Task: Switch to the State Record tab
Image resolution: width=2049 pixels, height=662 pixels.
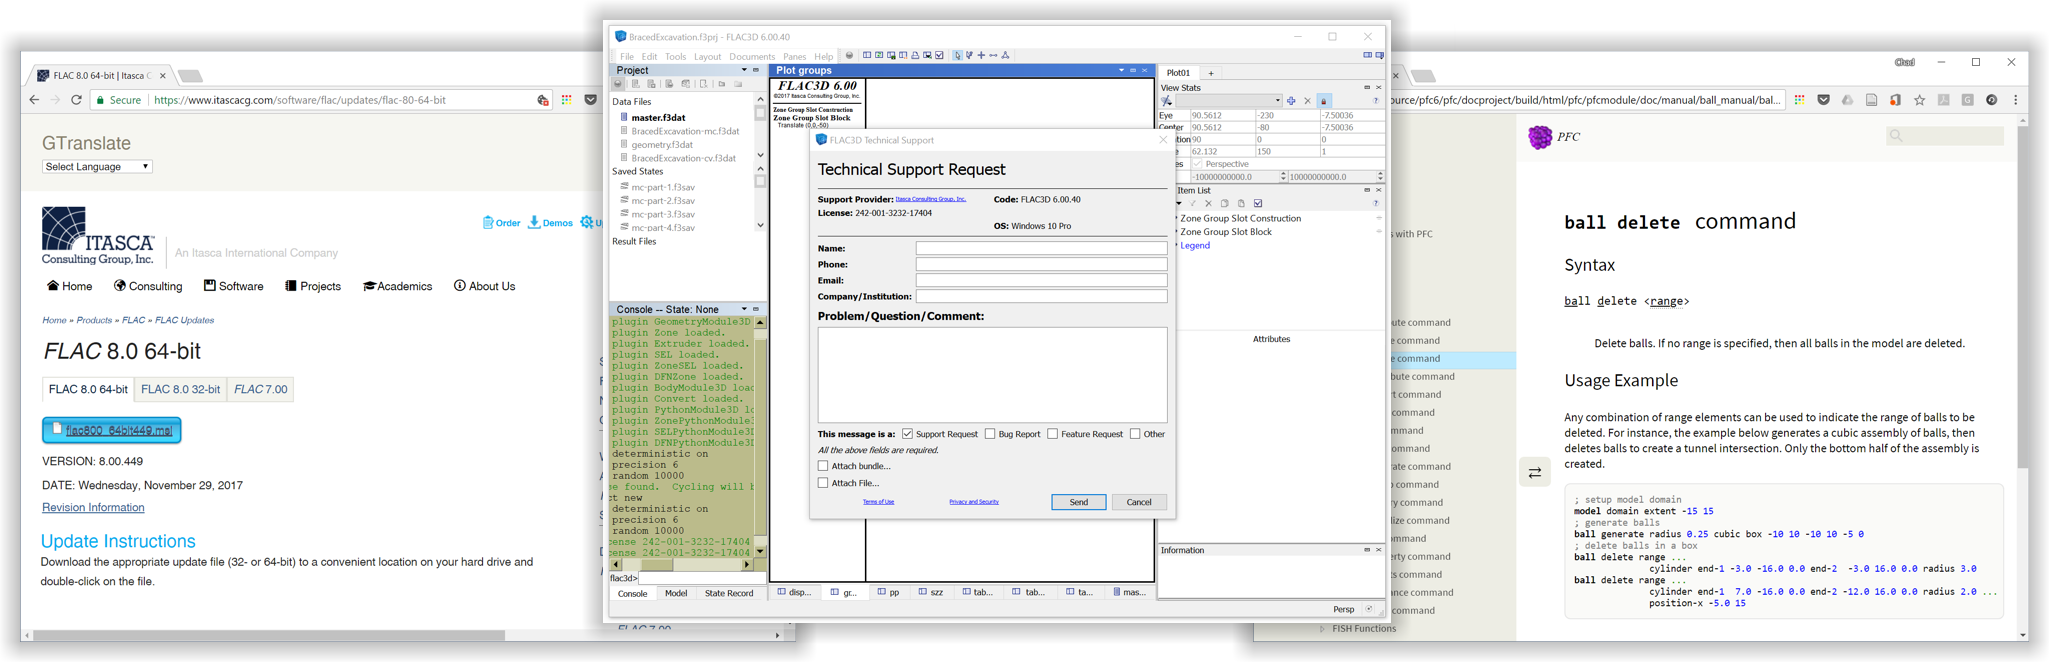Action: [x=728, y=594]
